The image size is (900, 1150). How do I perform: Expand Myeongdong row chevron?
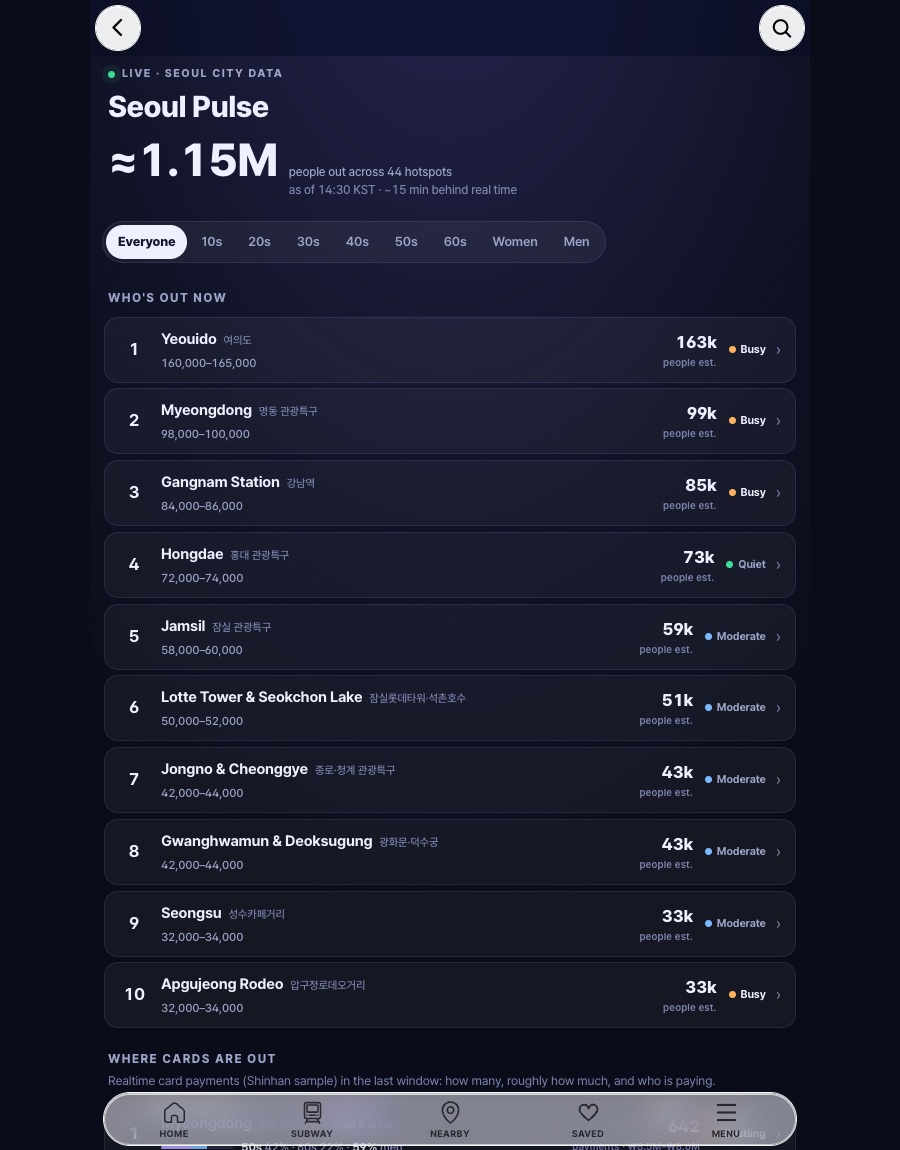[x=778, y=421]
